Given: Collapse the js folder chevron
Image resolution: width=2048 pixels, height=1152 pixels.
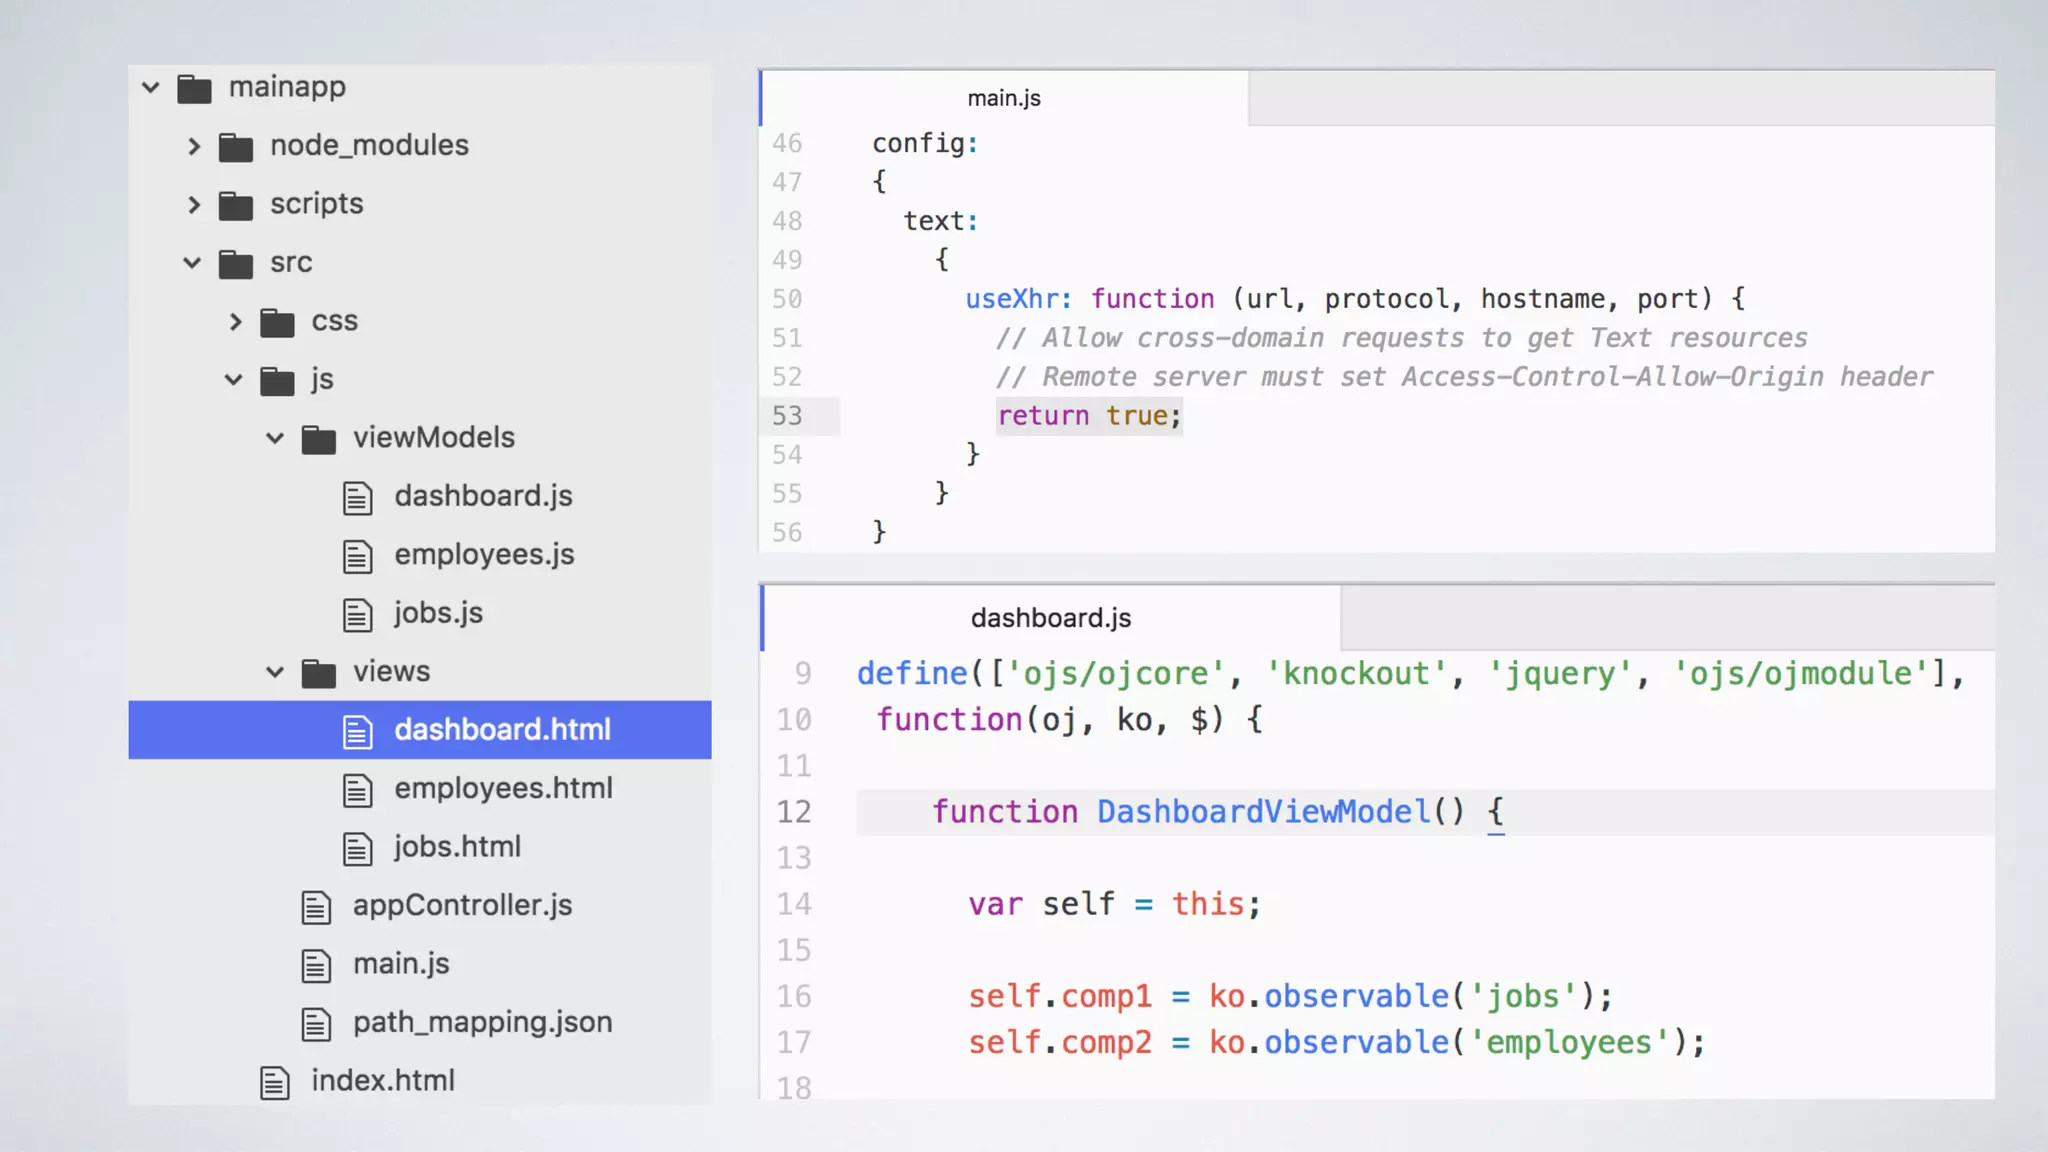Looking at the screenshot, I should (233, 380).
